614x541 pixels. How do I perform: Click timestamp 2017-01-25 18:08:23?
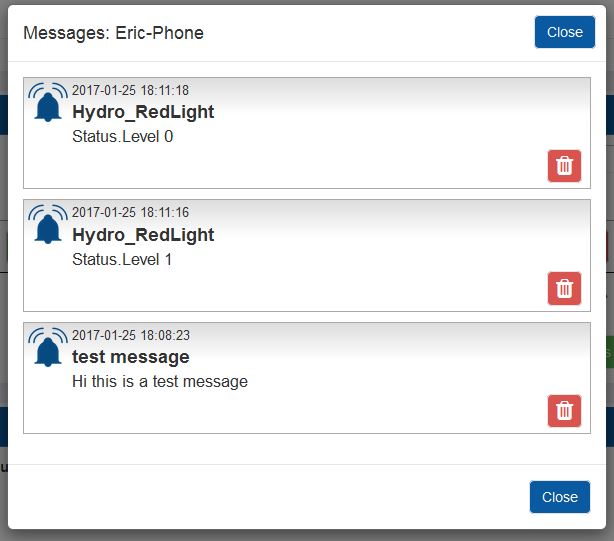point(131,335)
